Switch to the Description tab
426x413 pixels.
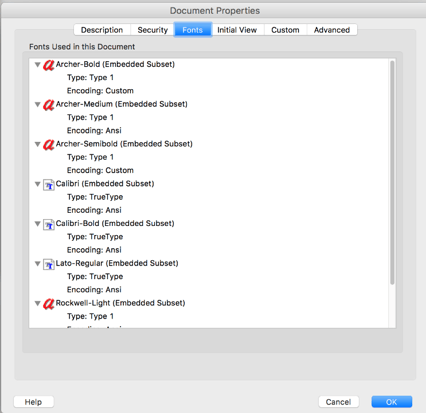click(102, 30)
